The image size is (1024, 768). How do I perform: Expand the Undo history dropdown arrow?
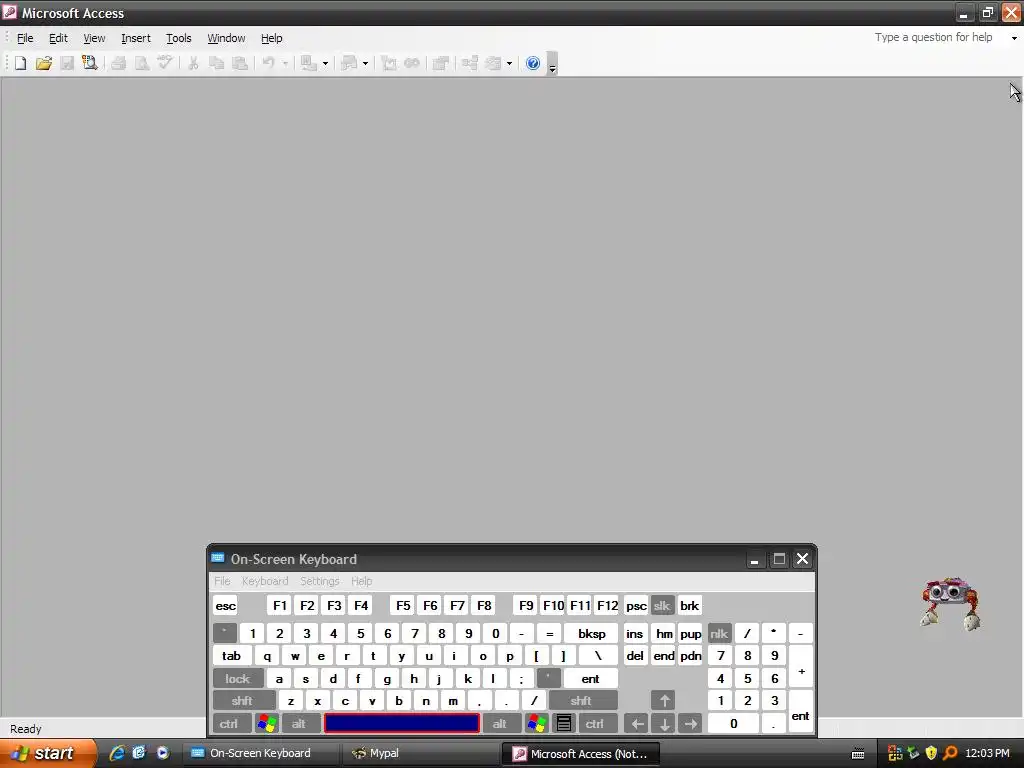click(x=285, y=63)
